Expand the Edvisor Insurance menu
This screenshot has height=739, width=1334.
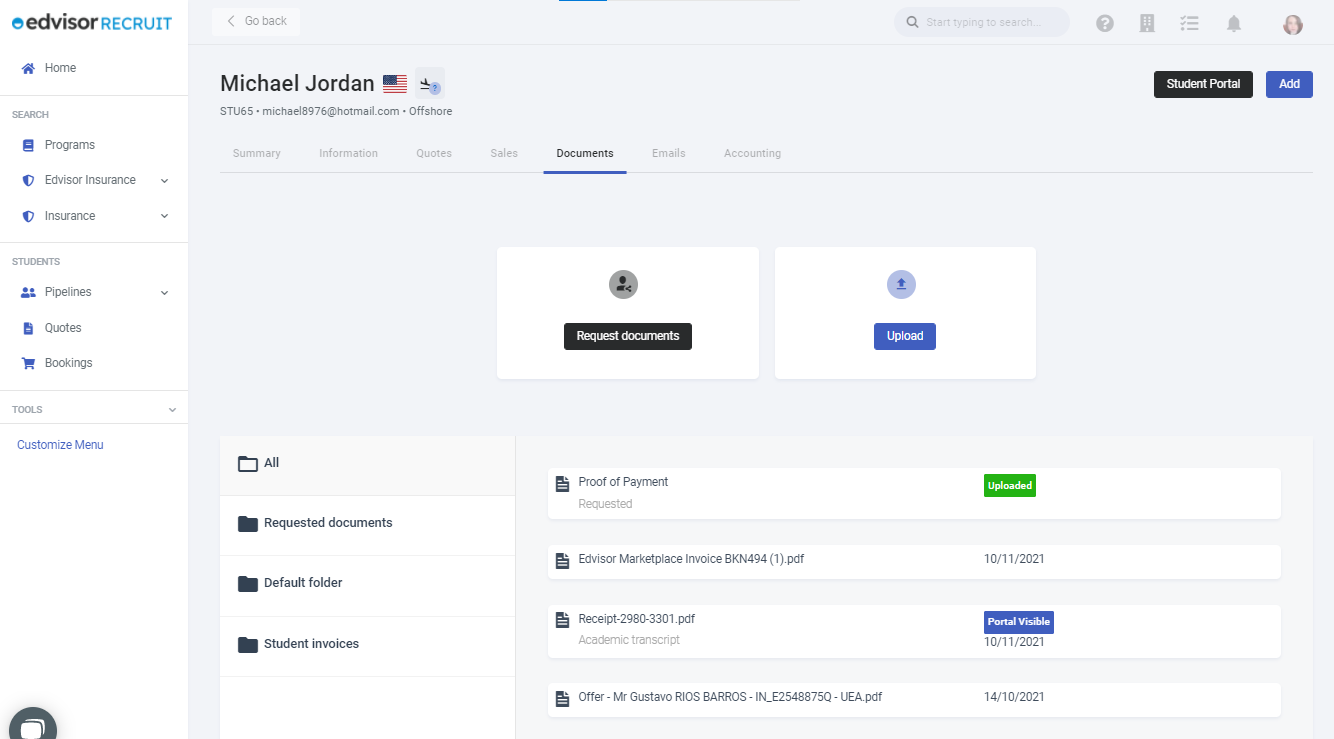click(94, 180)
